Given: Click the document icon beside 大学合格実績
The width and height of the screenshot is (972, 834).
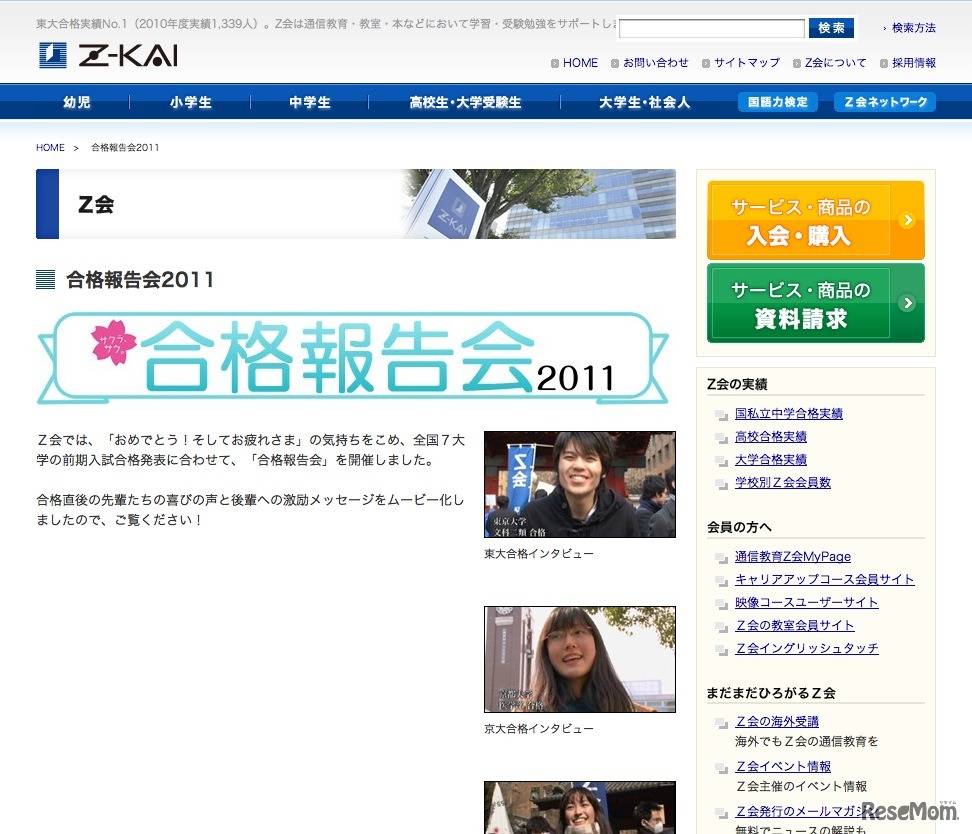Looking at the screenshot, I should pyautogui.click(x=722, y=460).
